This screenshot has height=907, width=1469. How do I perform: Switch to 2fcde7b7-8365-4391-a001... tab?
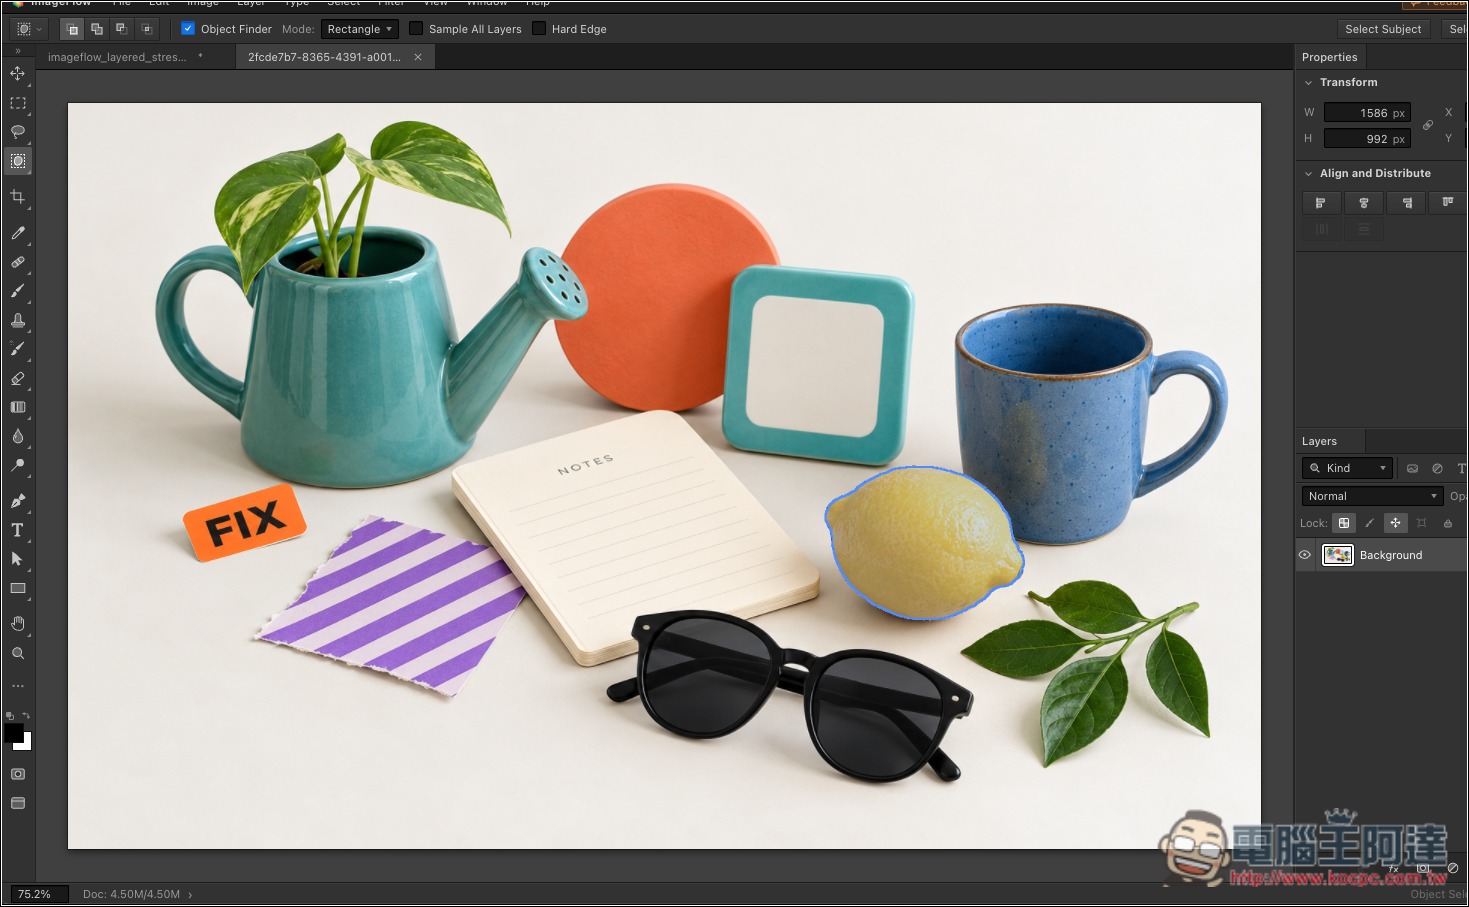pos(324,57)
